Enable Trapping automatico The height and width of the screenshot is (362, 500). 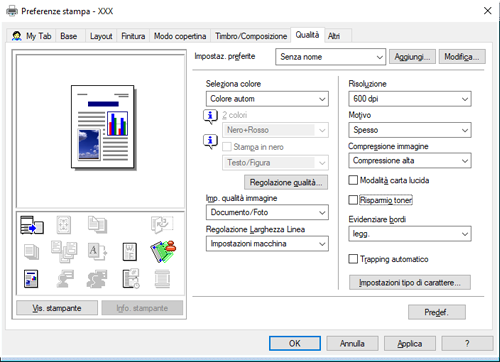353,259
